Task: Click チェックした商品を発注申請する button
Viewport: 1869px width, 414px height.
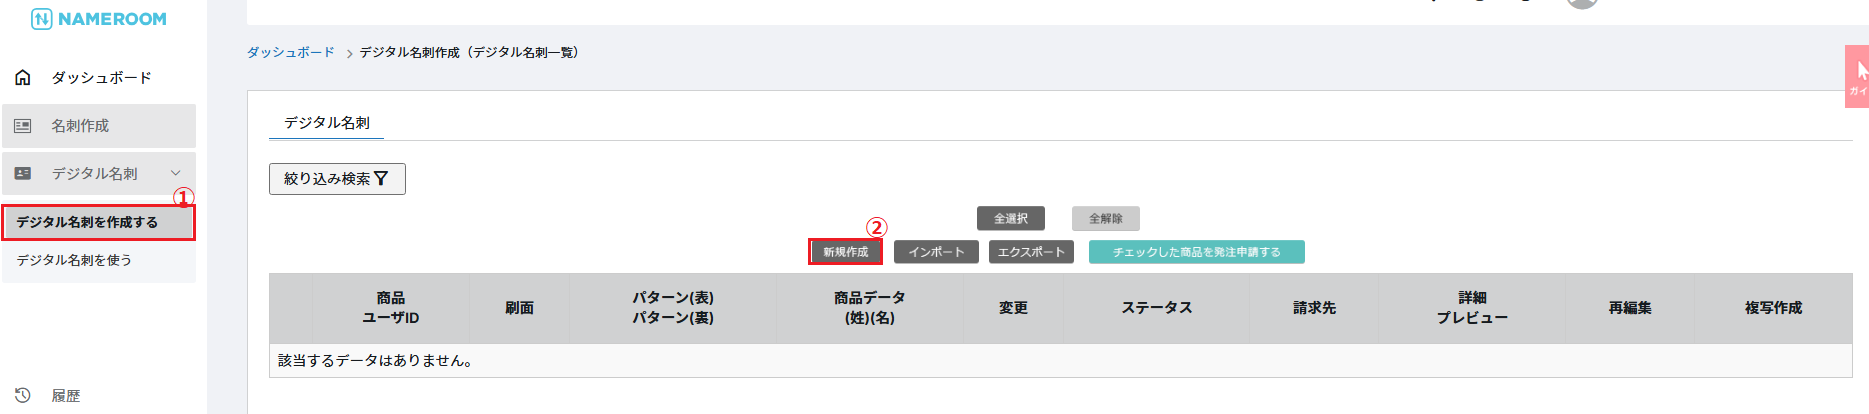Action: point(1196,252)
